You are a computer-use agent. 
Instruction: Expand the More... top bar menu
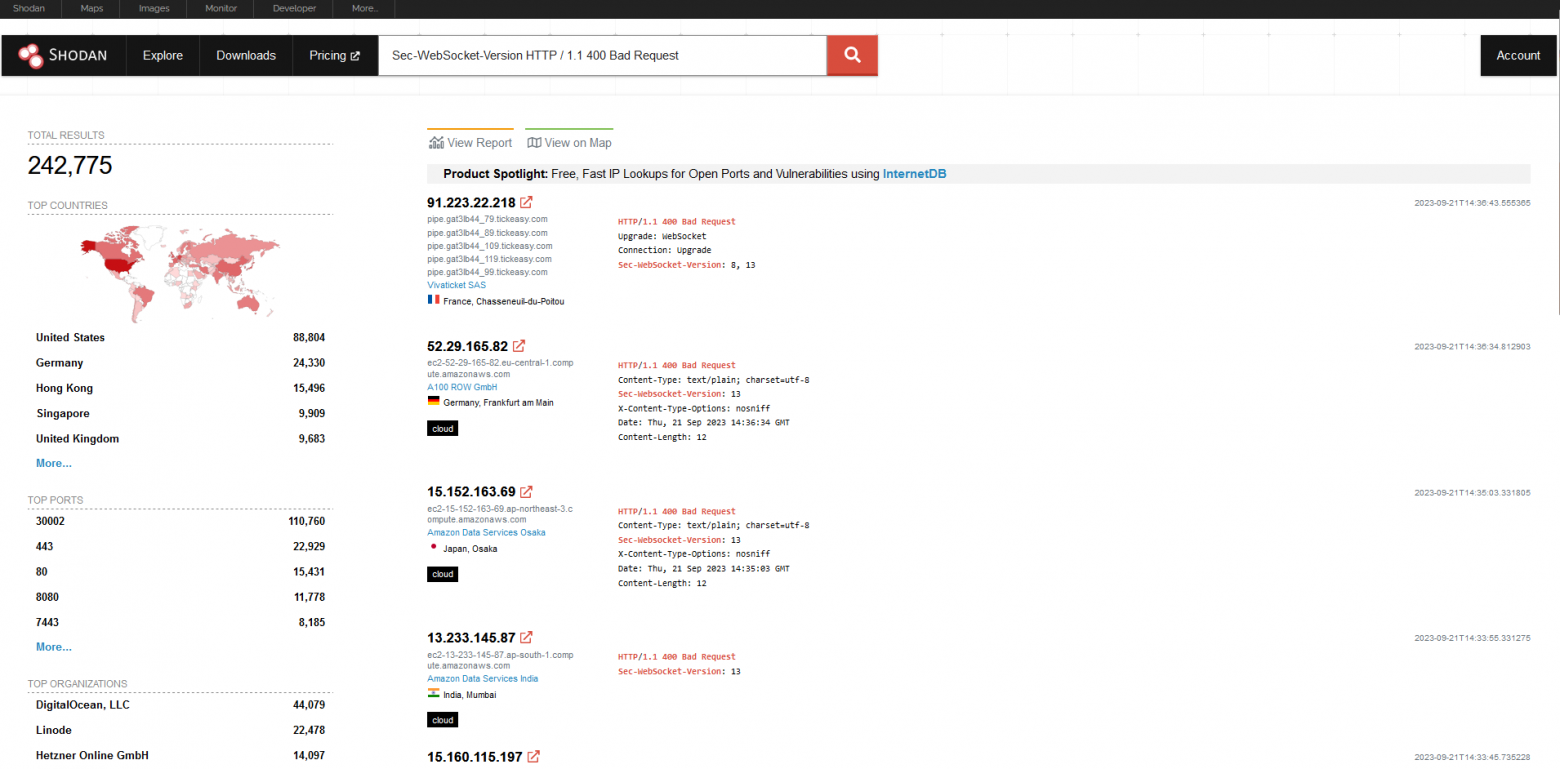point(365,8)
